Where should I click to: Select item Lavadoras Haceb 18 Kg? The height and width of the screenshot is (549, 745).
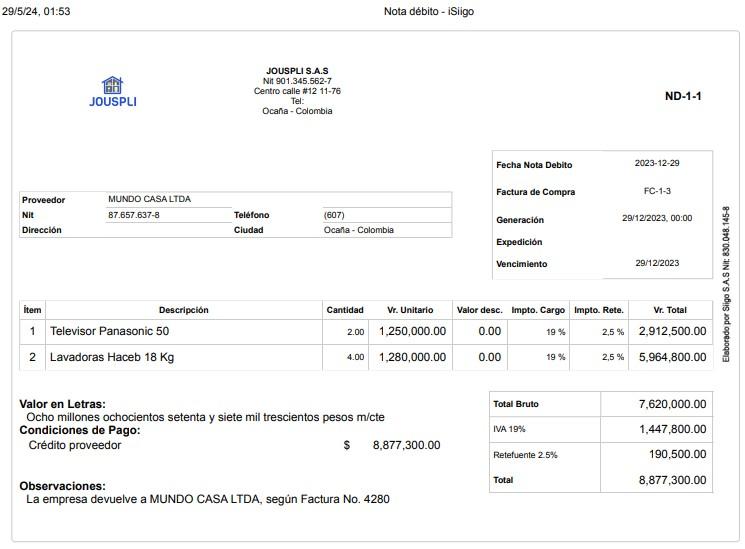[x=112, y=357]
